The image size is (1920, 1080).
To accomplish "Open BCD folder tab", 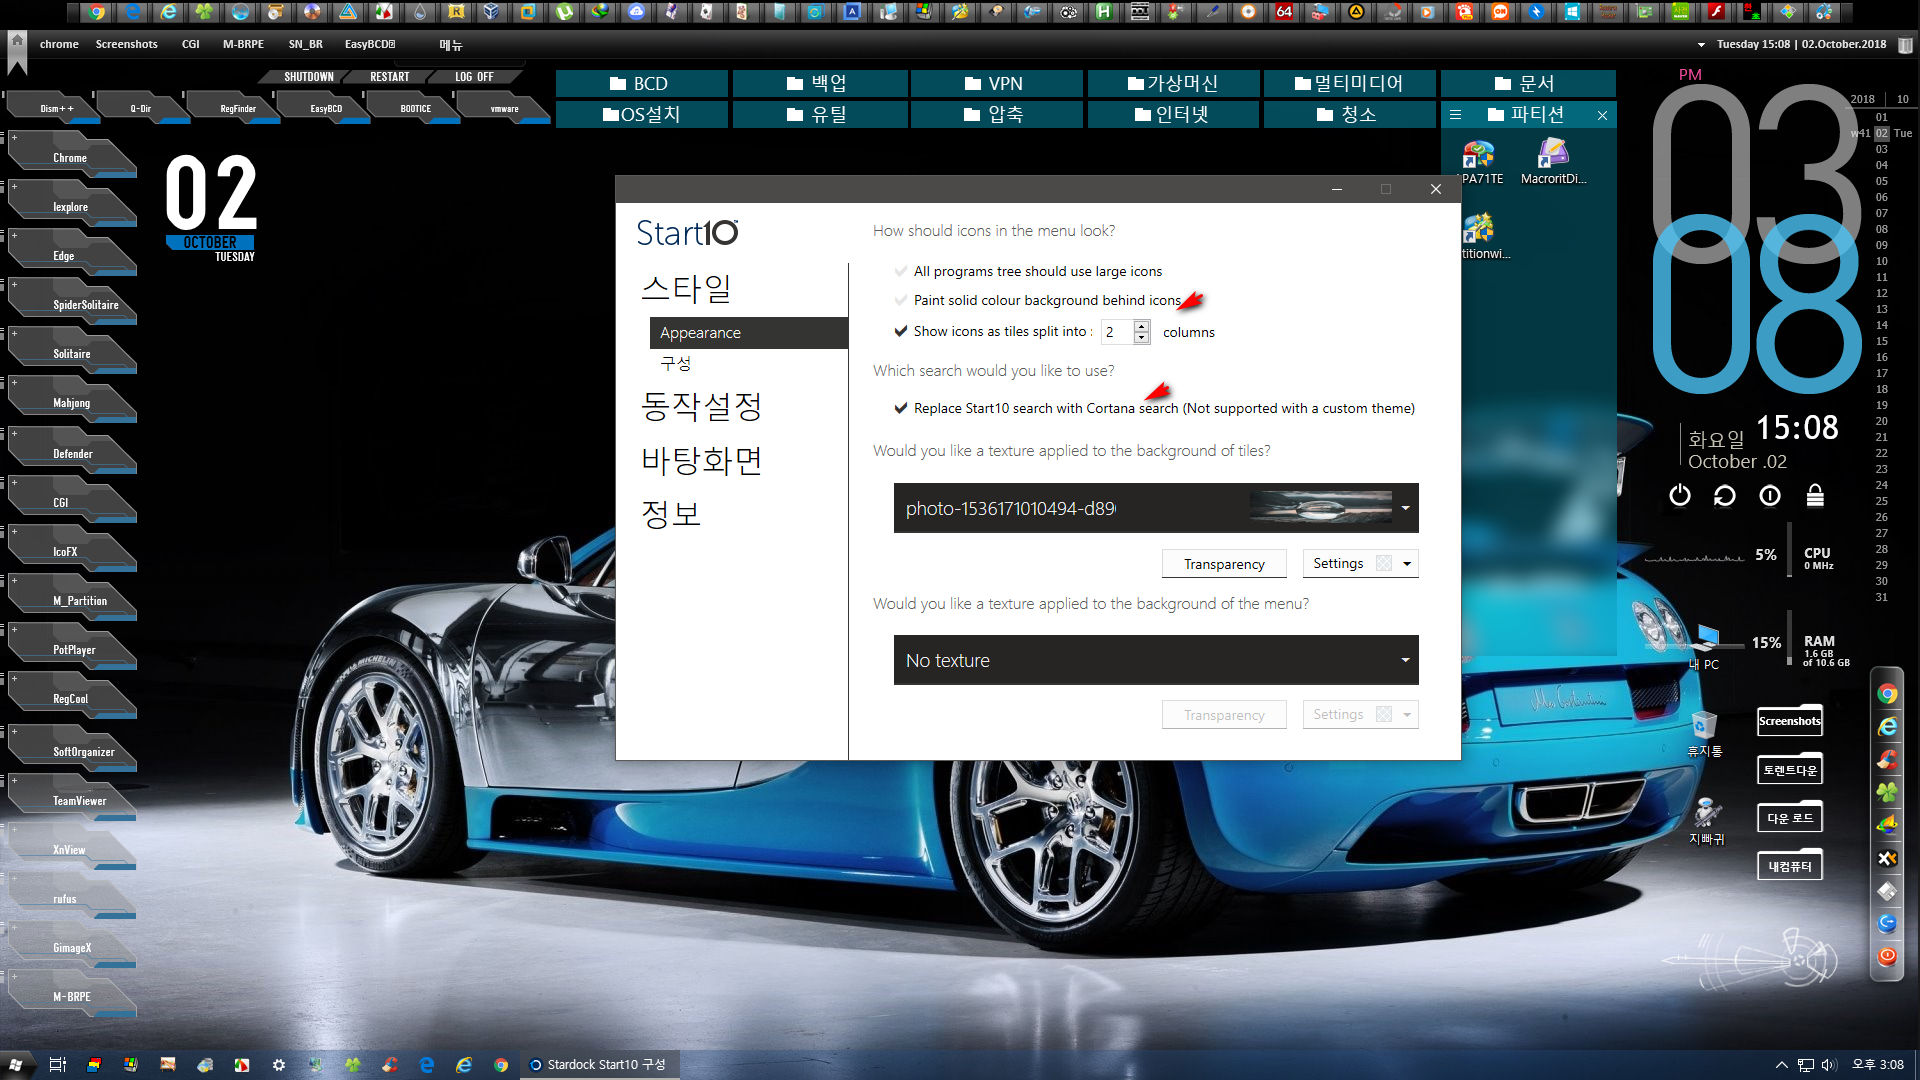I will [x=641, y=84].
